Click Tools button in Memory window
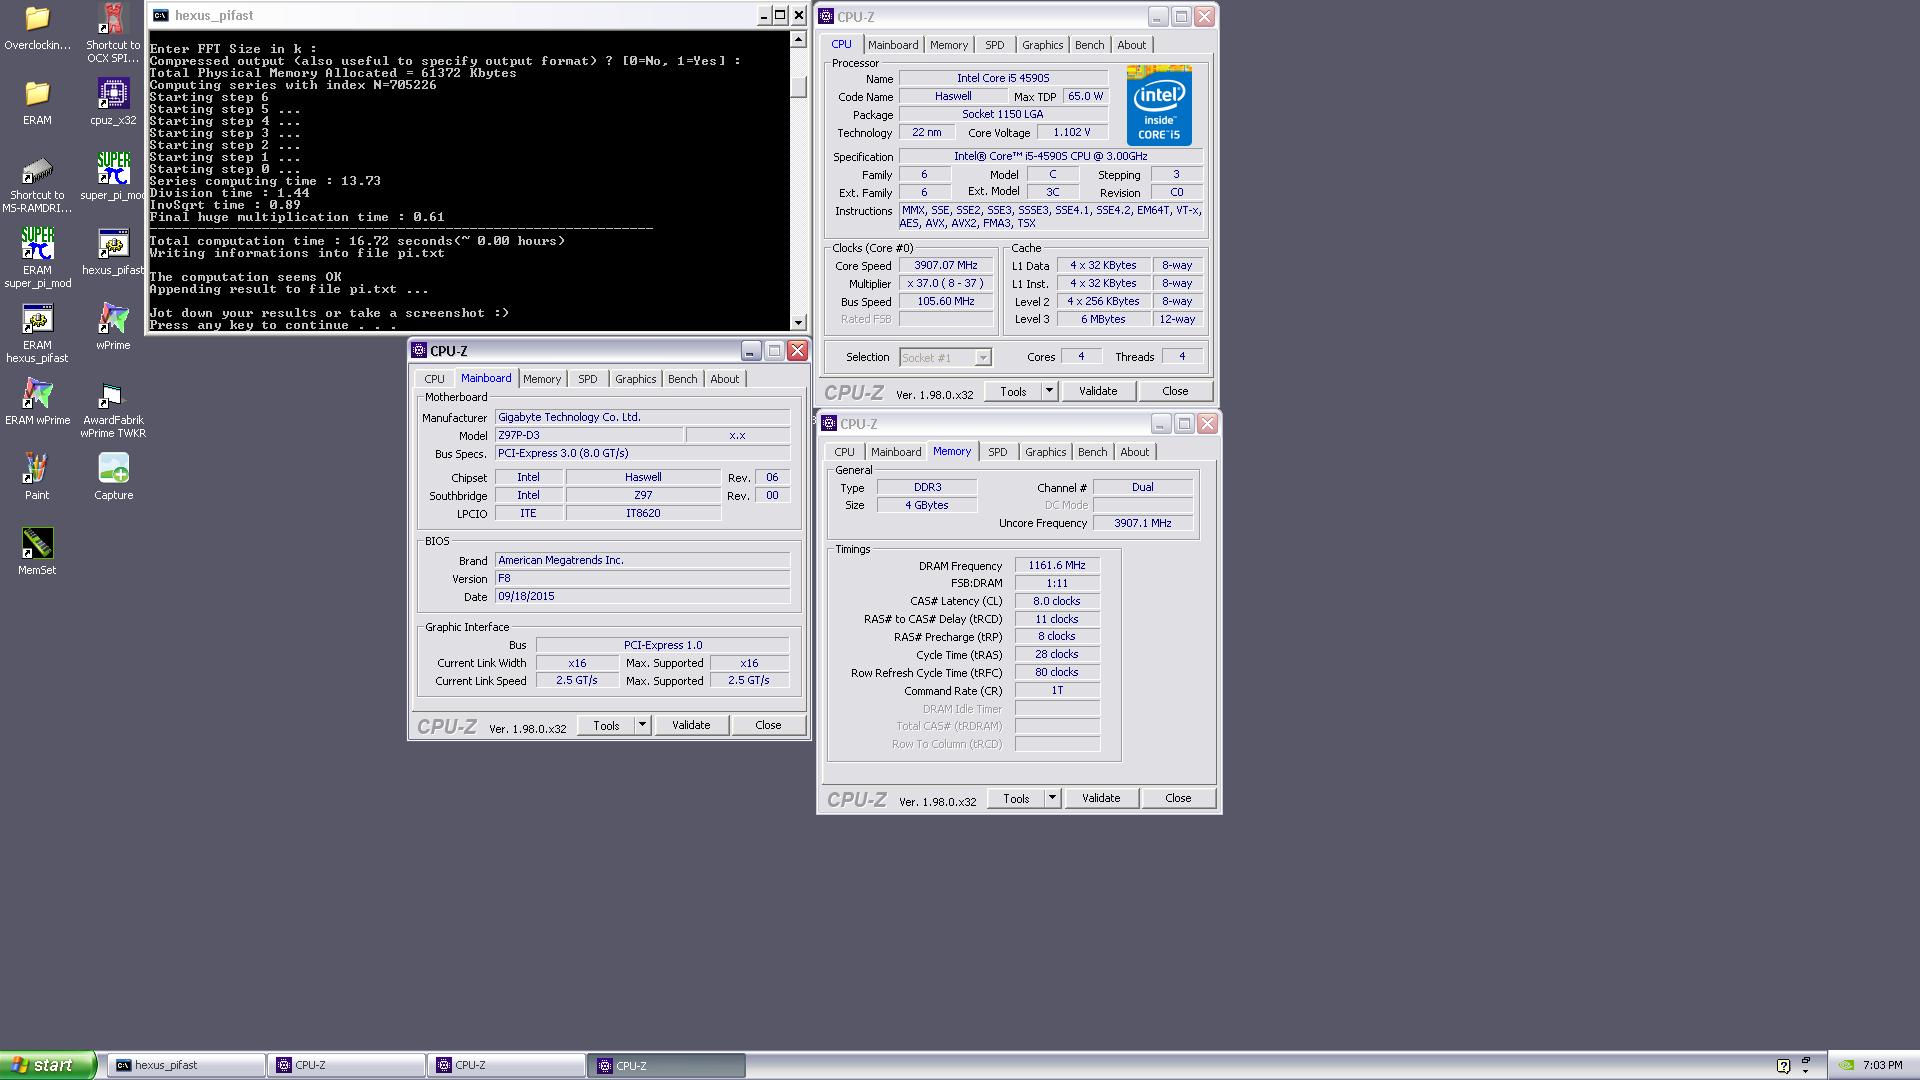The image size is (1920, 1080). click(1016, 798)
